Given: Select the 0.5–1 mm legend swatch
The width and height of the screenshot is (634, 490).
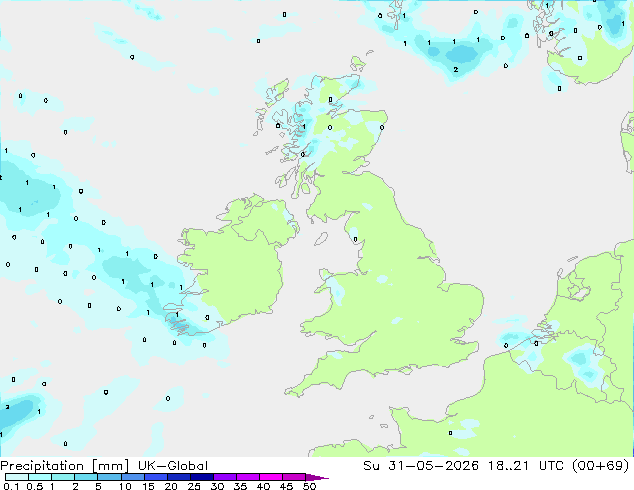Looking at the screenshot, I should (x=40, y=477).
